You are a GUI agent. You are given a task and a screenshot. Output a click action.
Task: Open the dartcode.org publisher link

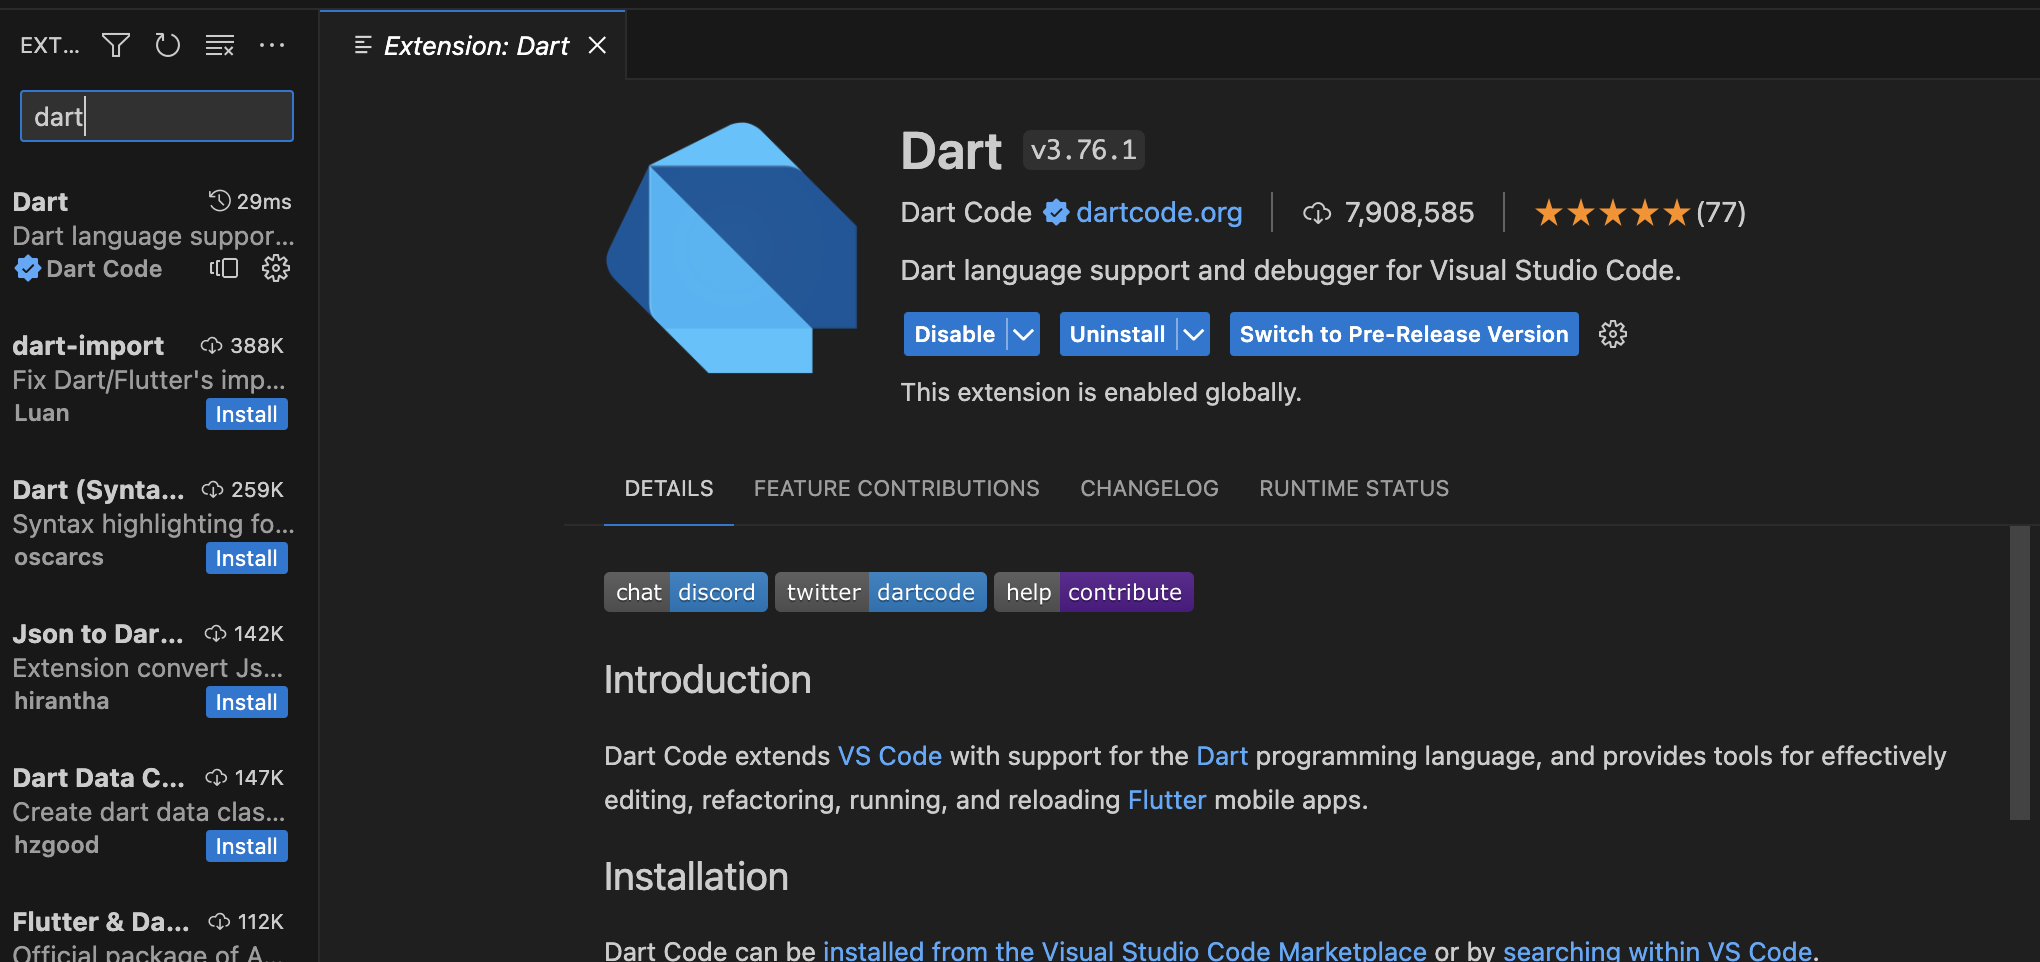point(1159,212)
